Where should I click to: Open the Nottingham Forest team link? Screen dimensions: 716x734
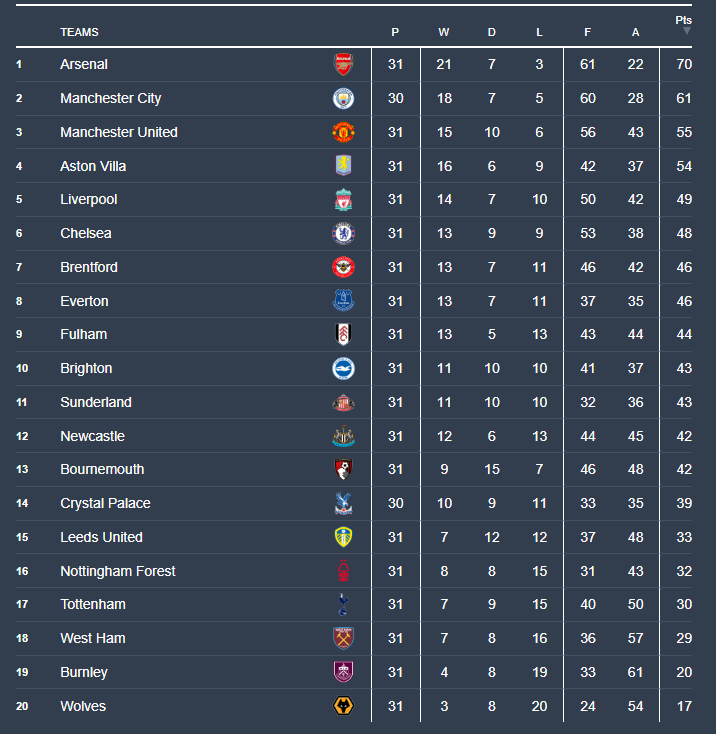[x=117, y=571]
